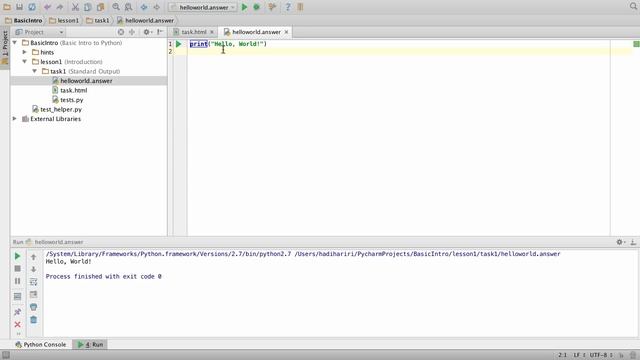Image resolution: width=640 pixels, height=360 pixels.
Task: Close the helloworld.answer tab
Action: click(287, 32)
